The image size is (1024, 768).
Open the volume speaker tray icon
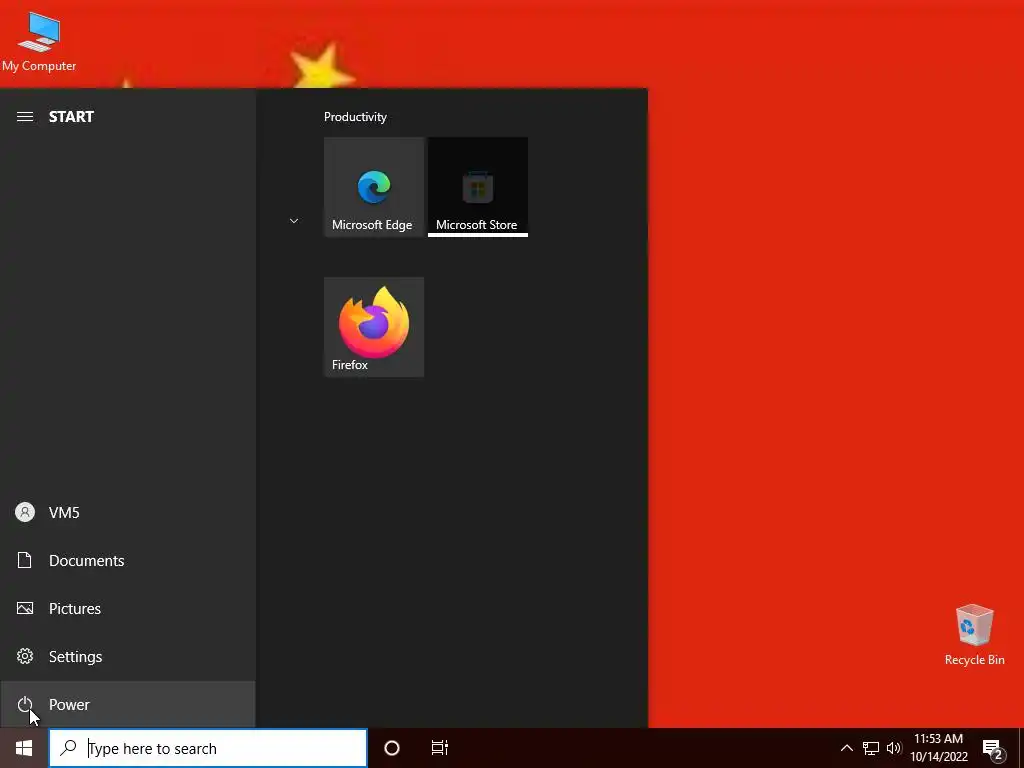pos(894,748)
